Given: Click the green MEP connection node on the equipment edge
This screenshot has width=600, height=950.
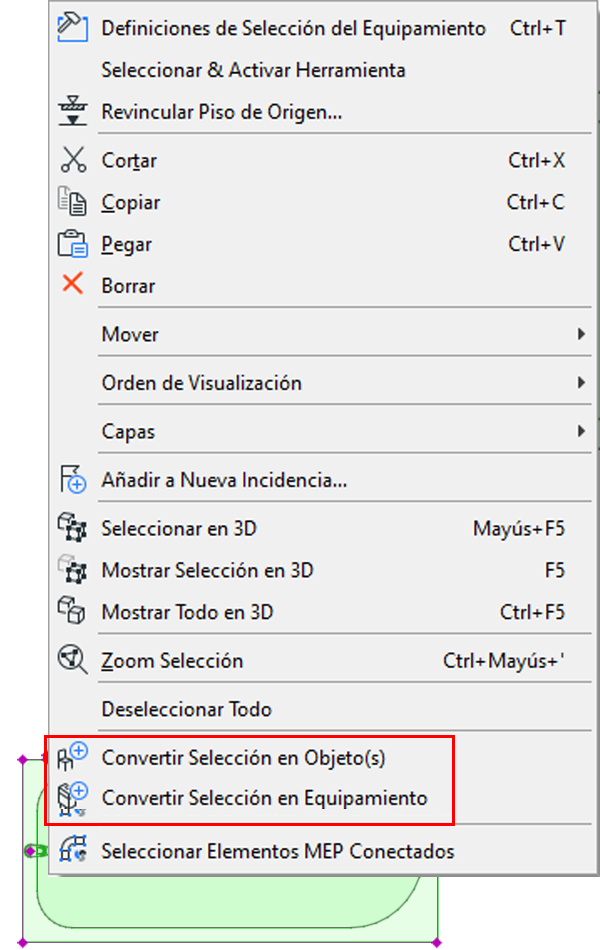Looking at the screenshot, I should click(x=31, y=851).
